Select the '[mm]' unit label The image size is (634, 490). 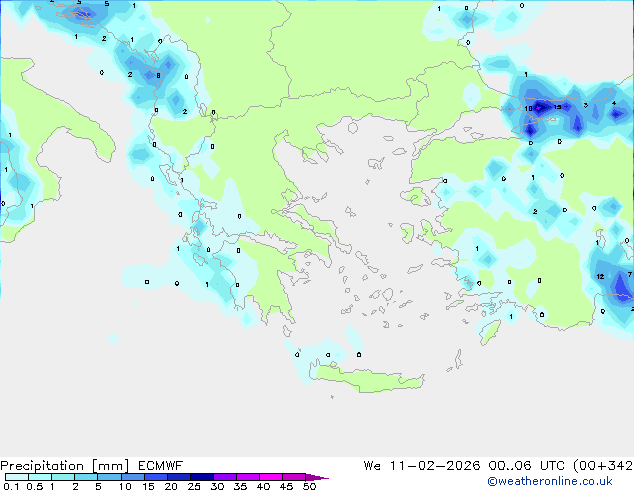pos(110,466)
